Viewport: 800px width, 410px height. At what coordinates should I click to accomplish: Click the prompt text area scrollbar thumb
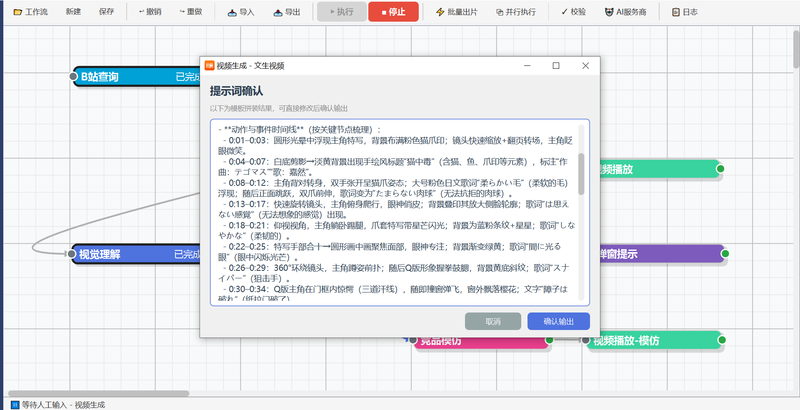pyautogui.click(x=581, y=174)
